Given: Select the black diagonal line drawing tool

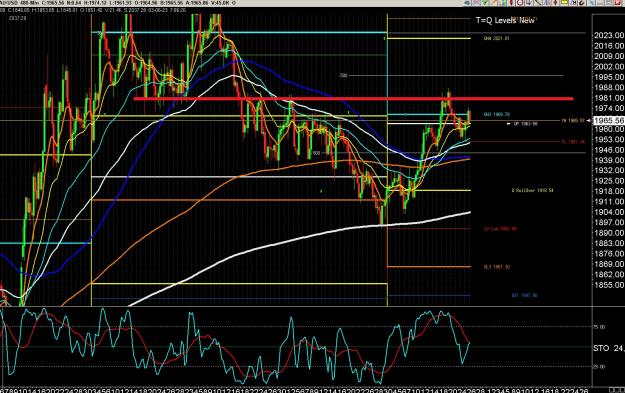Looking at the screenshot, I should click(x=538, y=2).
